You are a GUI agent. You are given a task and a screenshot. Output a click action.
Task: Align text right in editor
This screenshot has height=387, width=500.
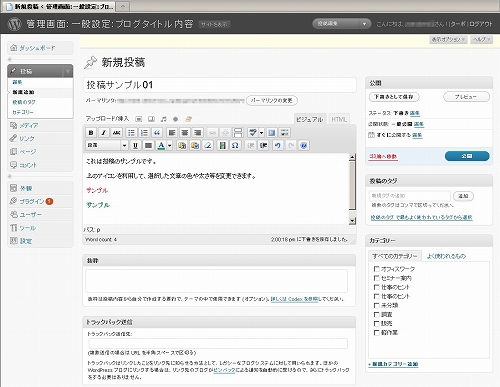pos(198,133)
